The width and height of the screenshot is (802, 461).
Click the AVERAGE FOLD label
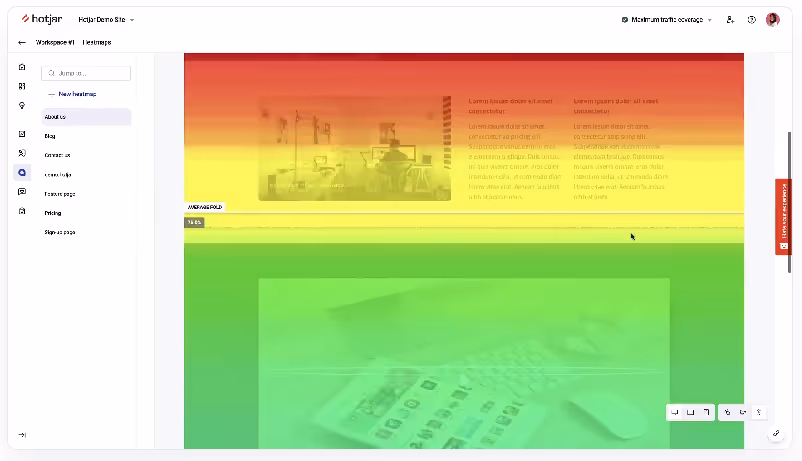pyautogui.click(x=205, y=207)
